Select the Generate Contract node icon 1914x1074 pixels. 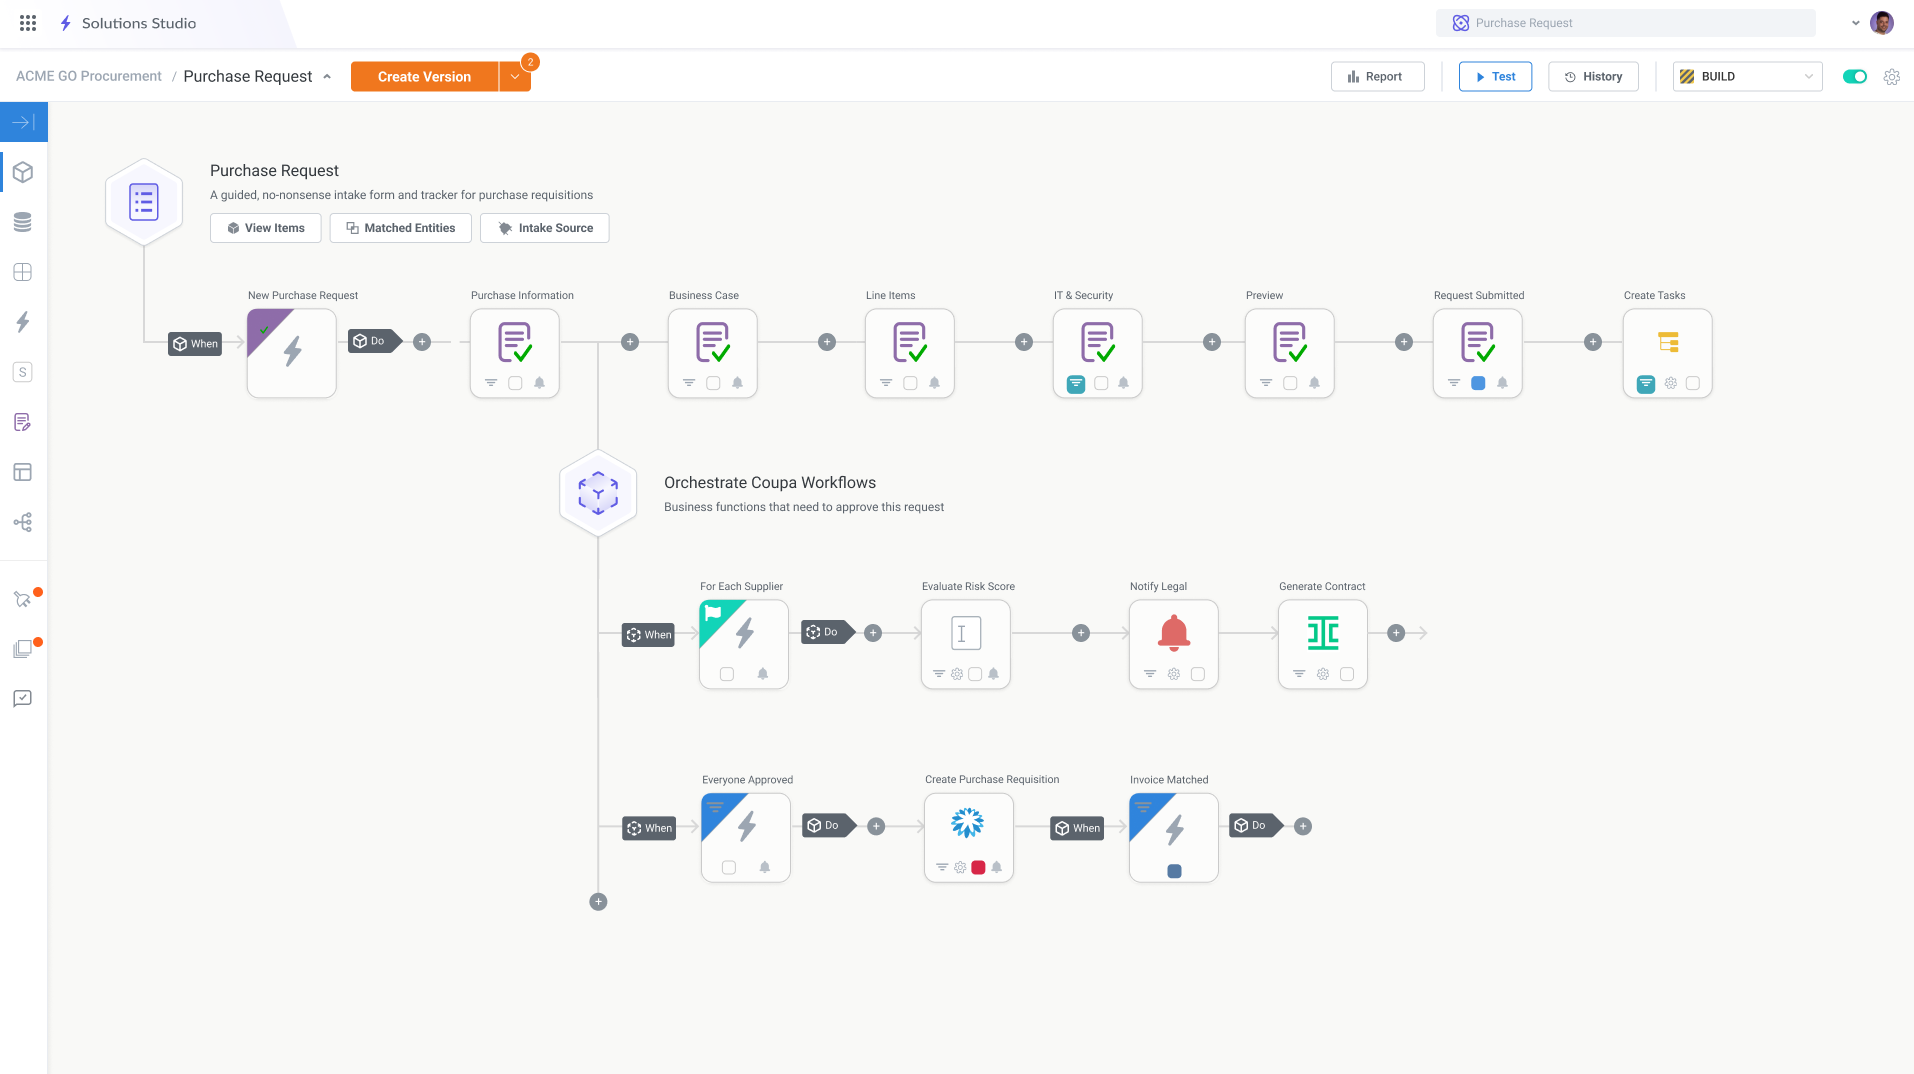coord(1322,633)
